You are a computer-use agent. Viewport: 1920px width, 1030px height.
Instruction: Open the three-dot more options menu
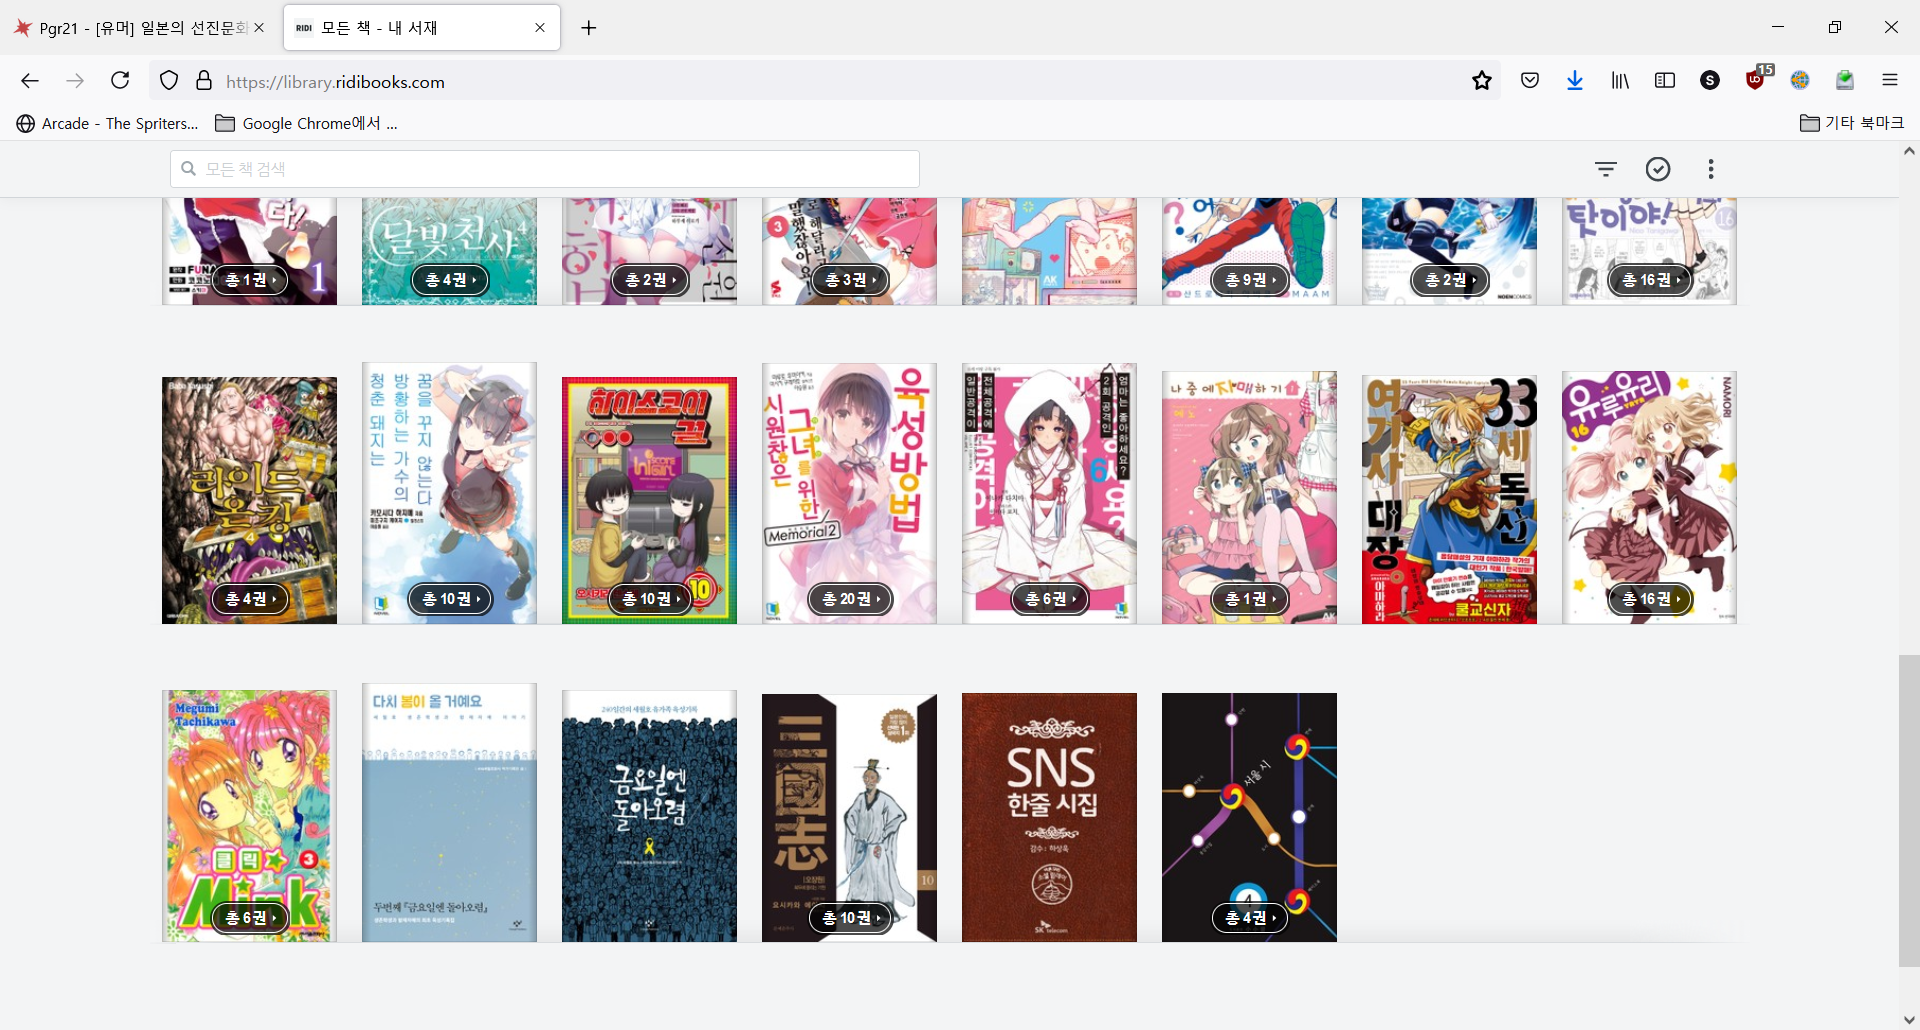1711,169
